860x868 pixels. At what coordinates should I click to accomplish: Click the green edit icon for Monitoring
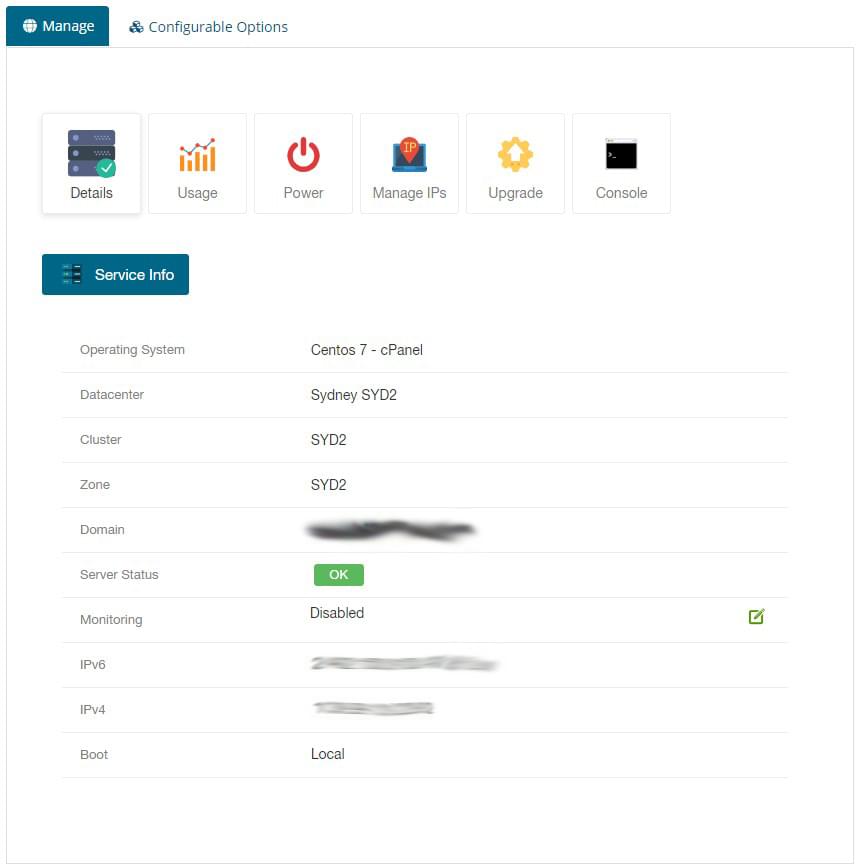click(756, 617)
